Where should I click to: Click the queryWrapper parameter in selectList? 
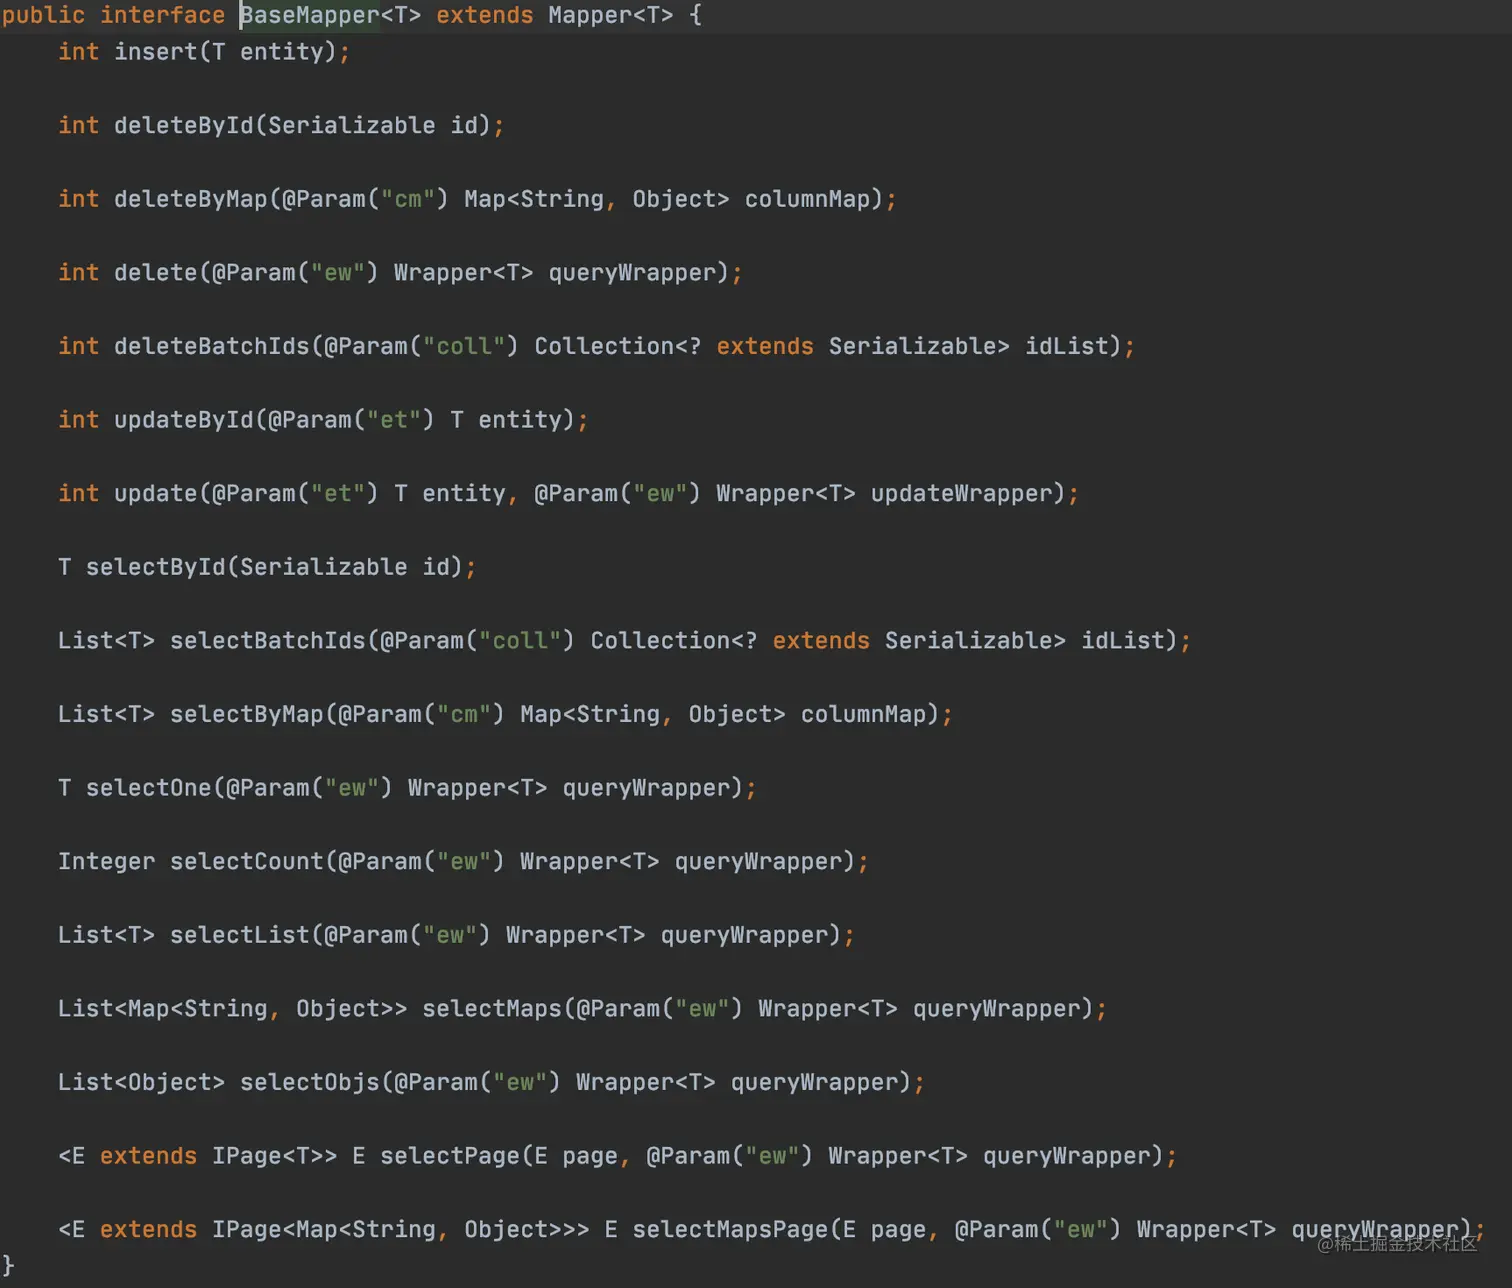744,935
